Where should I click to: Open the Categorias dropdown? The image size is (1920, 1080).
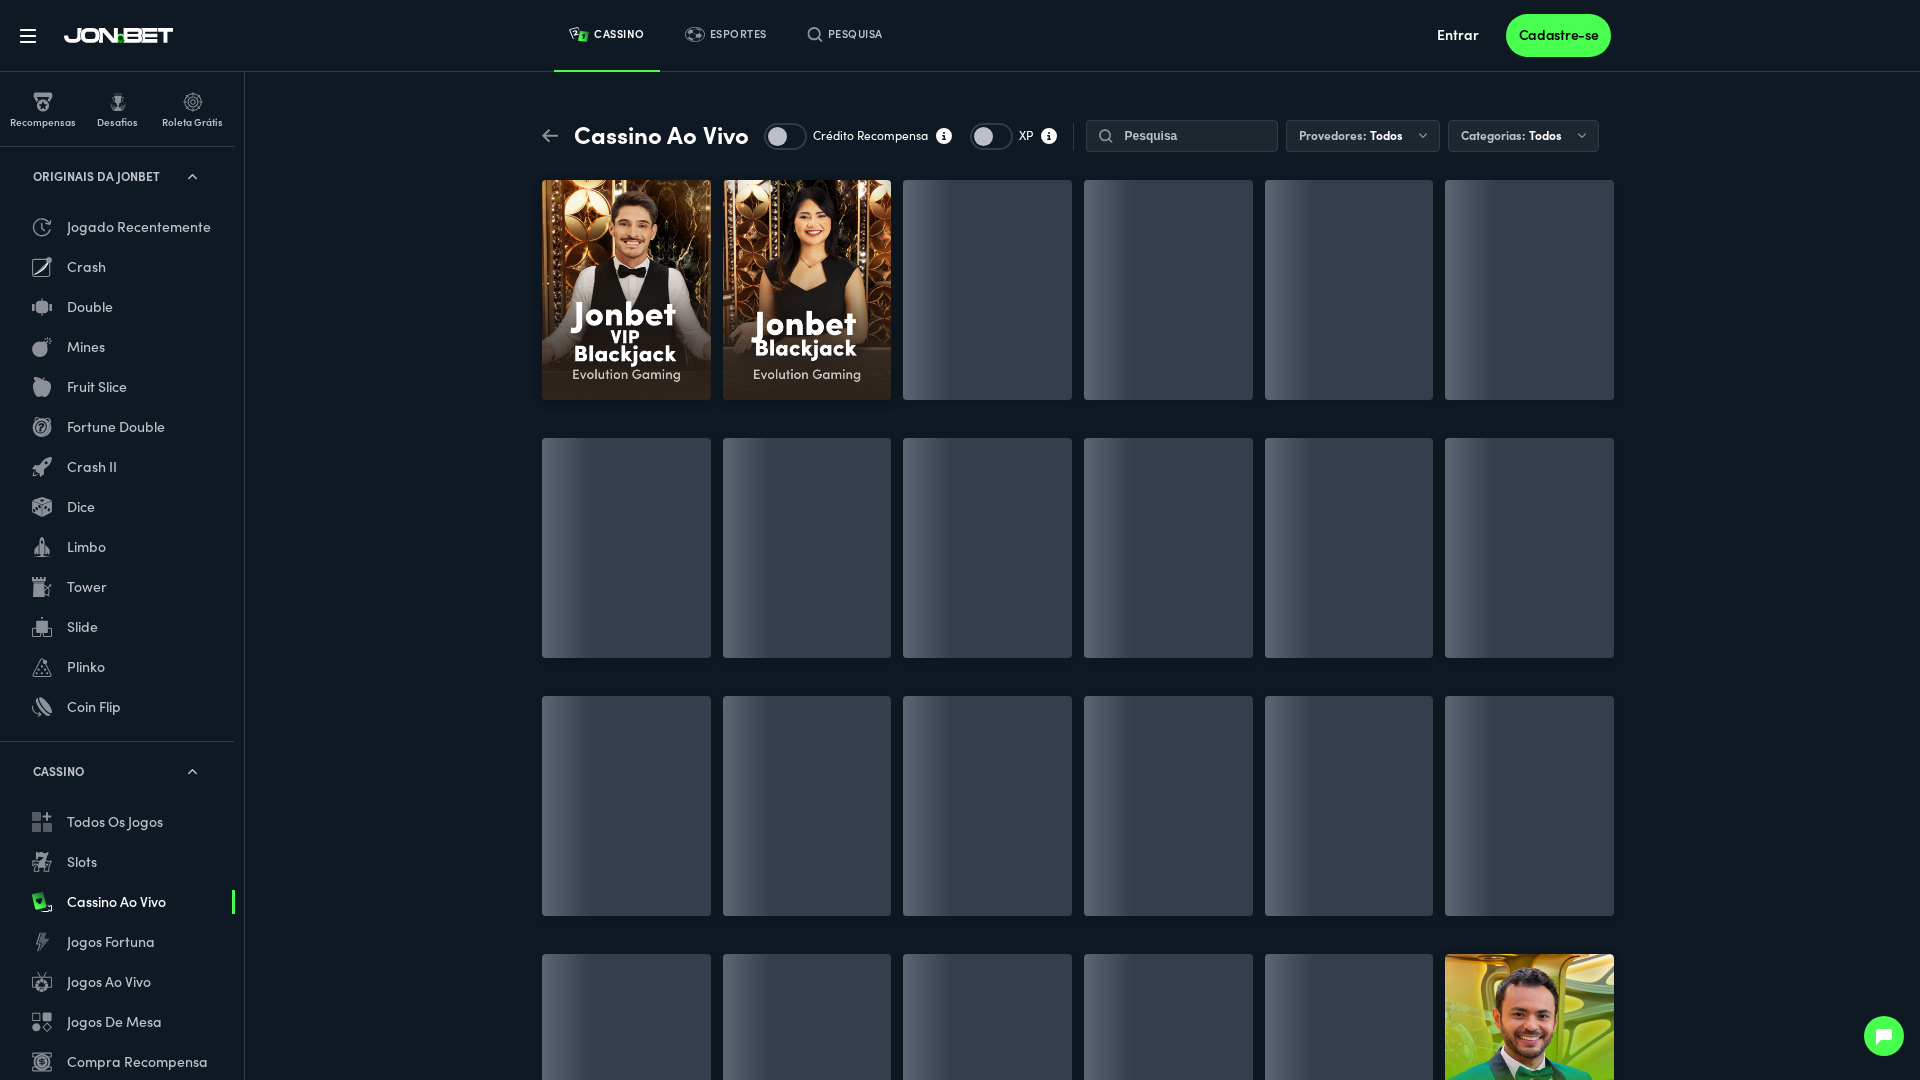1523,136
